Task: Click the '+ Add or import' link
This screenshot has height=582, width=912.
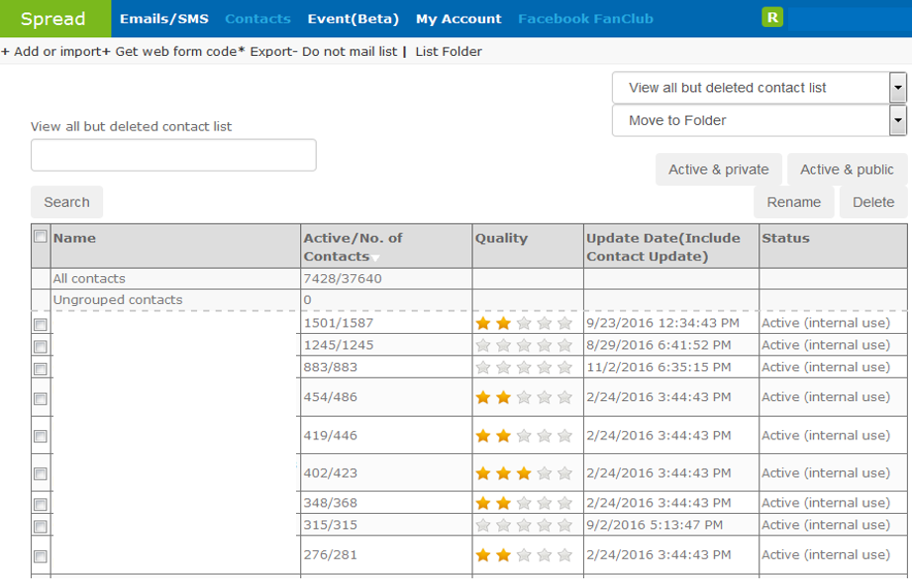Action: click(x=52, y=52)
